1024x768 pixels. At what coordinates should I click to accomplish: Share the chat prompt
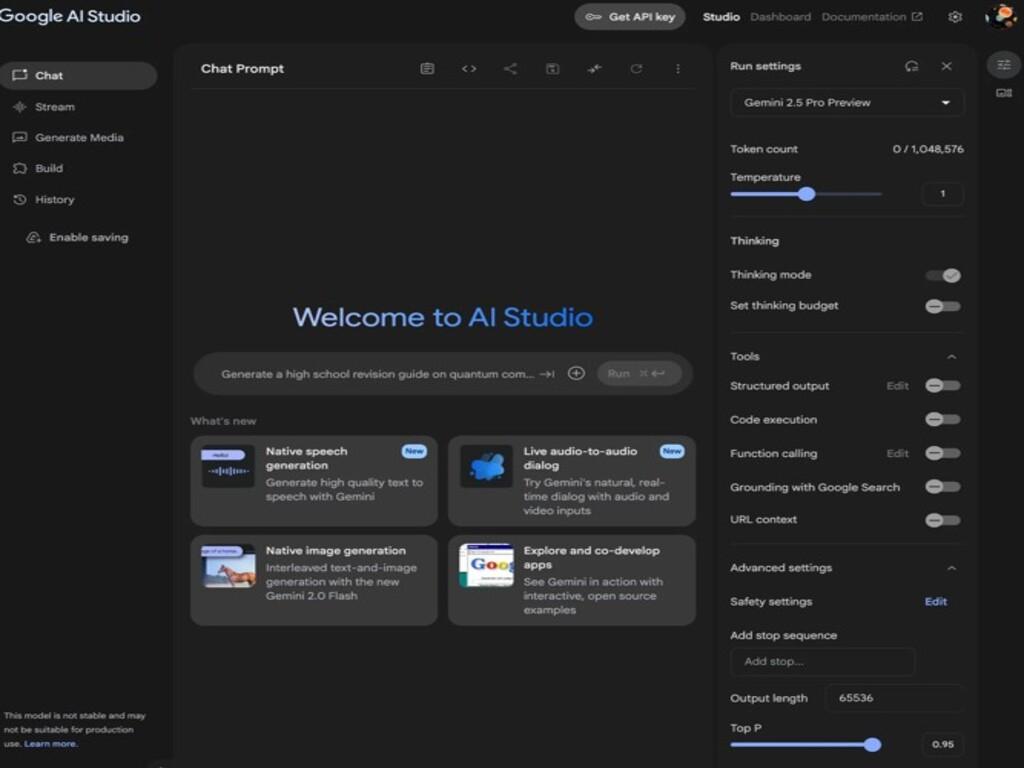click(x=510, y=69)
